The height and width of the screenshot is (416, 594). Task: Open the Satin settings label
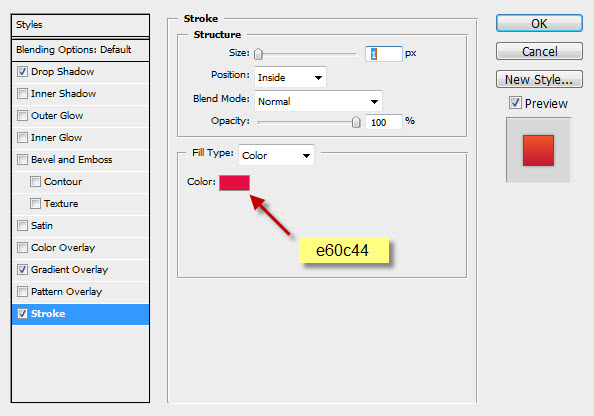click(42, 225)
